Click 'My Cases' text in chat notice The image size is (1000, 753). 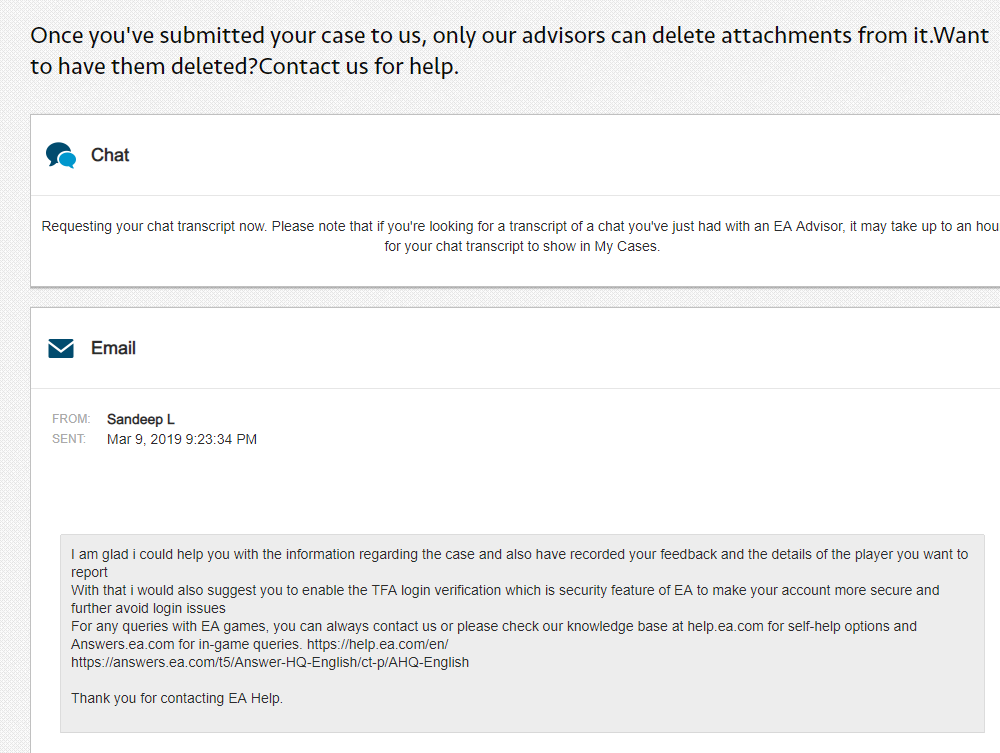(x=626, y=246)
